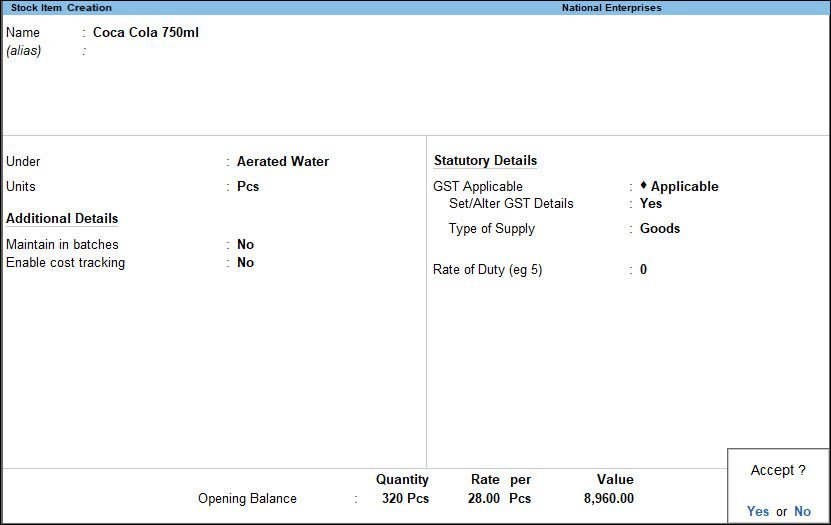Toggle the Set/Alter GST Details value
The height and width of the screenshot is (525, 831).
(x=651, y=203)
